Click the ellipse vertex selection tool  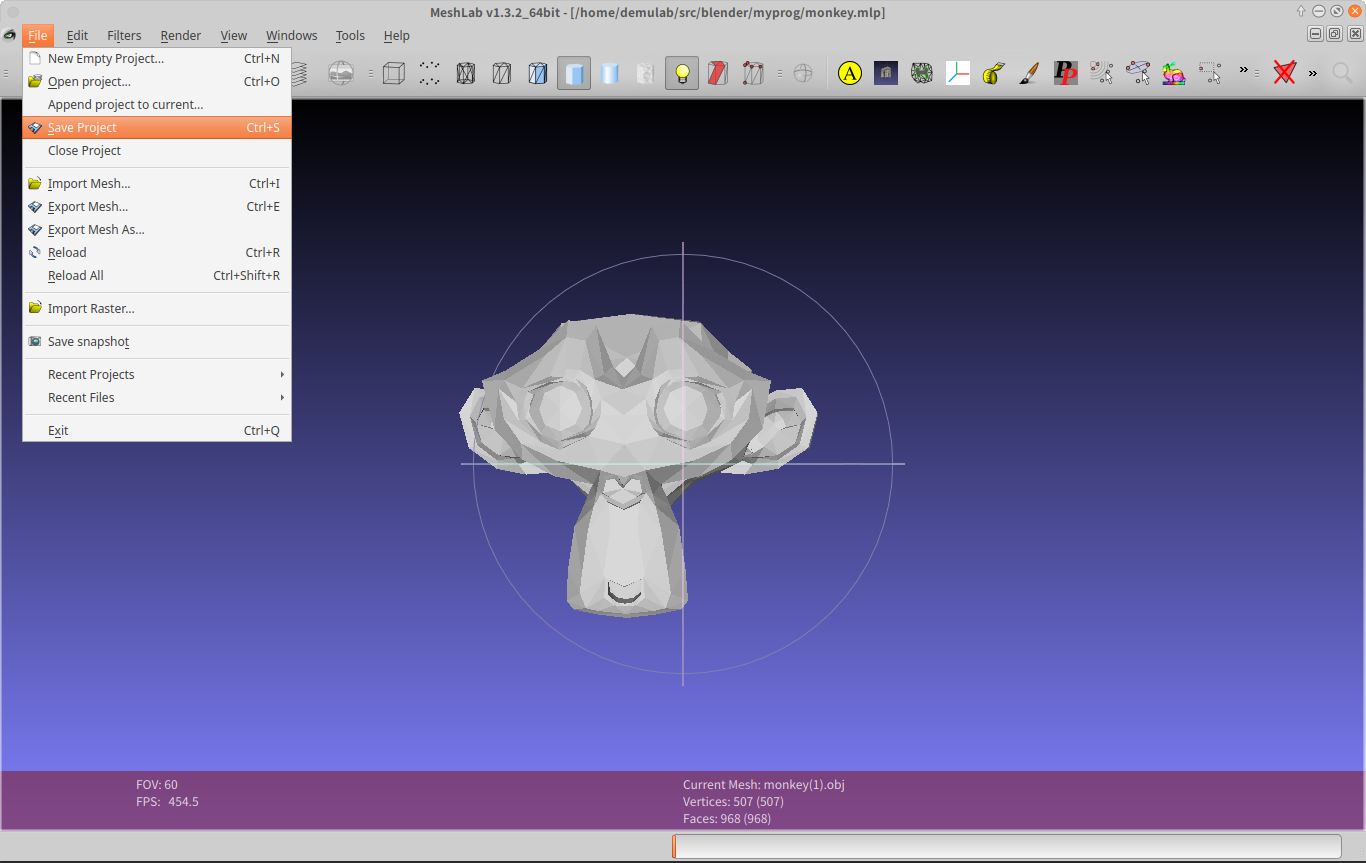(x=1138, y=73)
